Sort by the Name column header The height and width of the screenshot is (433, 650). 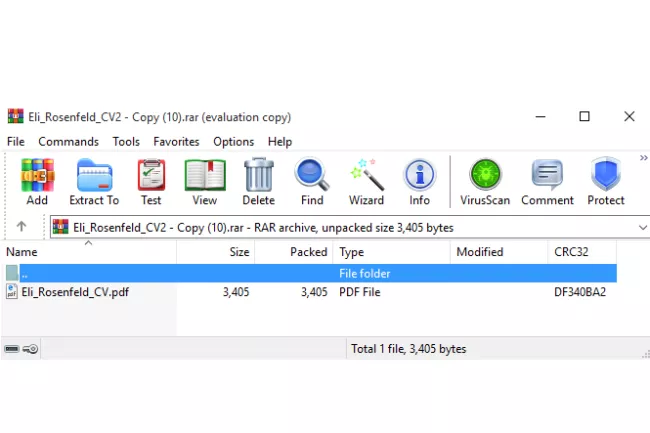click(x=89, y=252)
